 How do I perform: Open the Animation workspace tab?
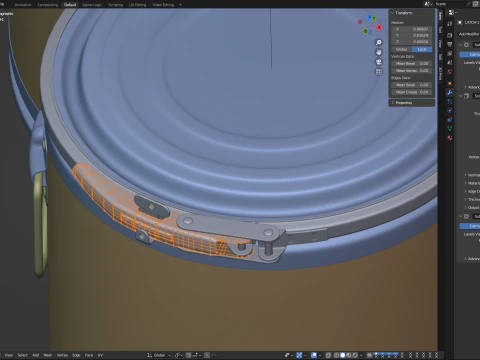(x=23, y=5)
